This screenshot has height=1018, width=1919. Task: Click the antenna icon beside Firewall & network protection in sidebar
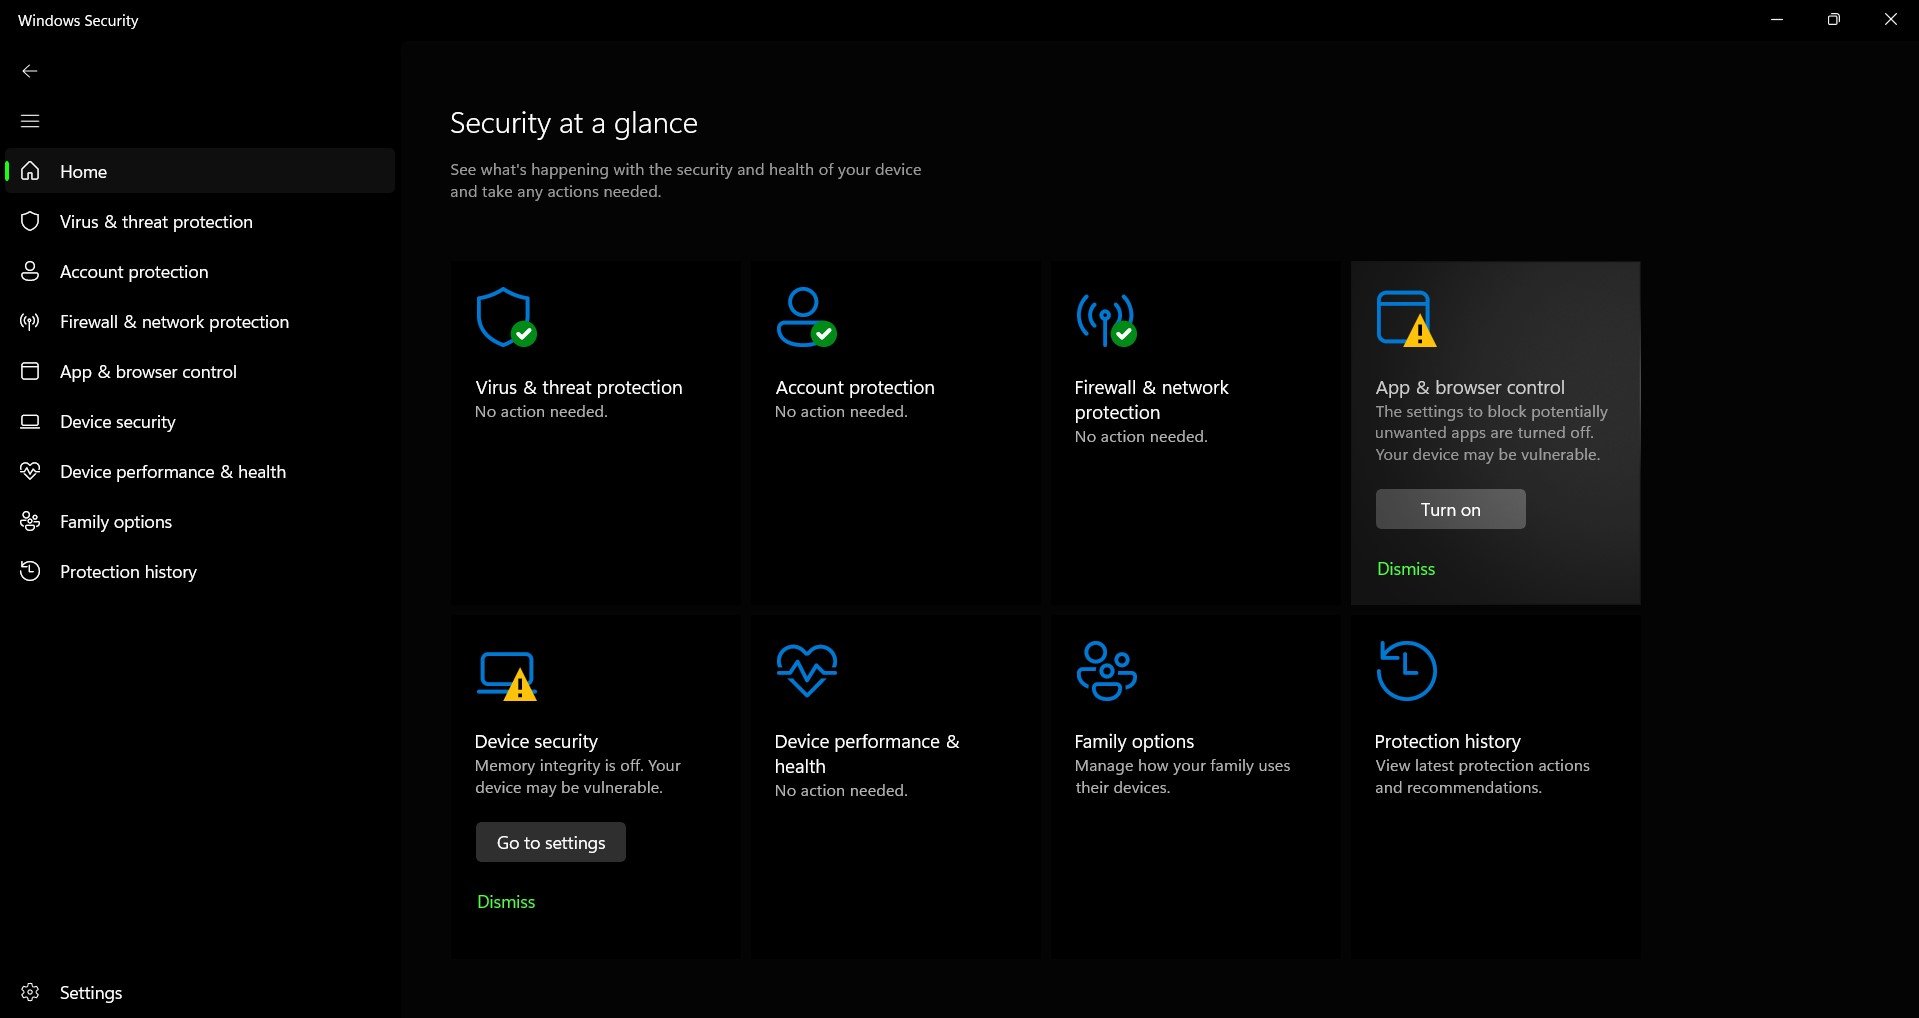[30, 321]
